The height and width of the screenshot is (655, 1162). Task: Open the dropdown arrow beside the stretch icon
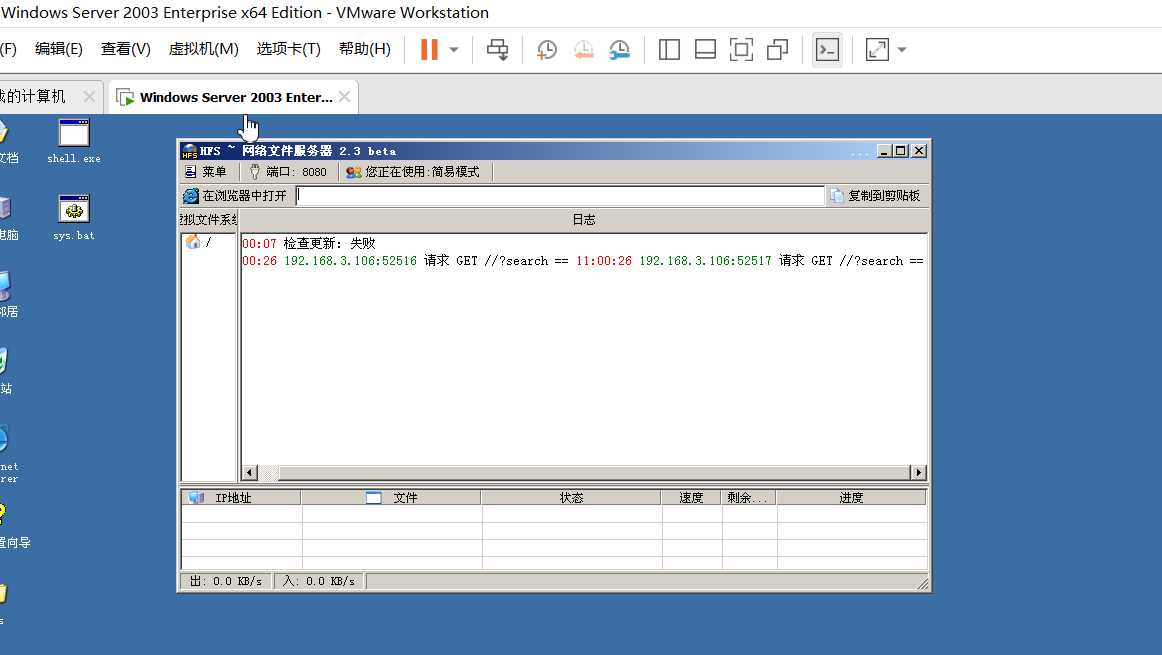tap(902, 50)
